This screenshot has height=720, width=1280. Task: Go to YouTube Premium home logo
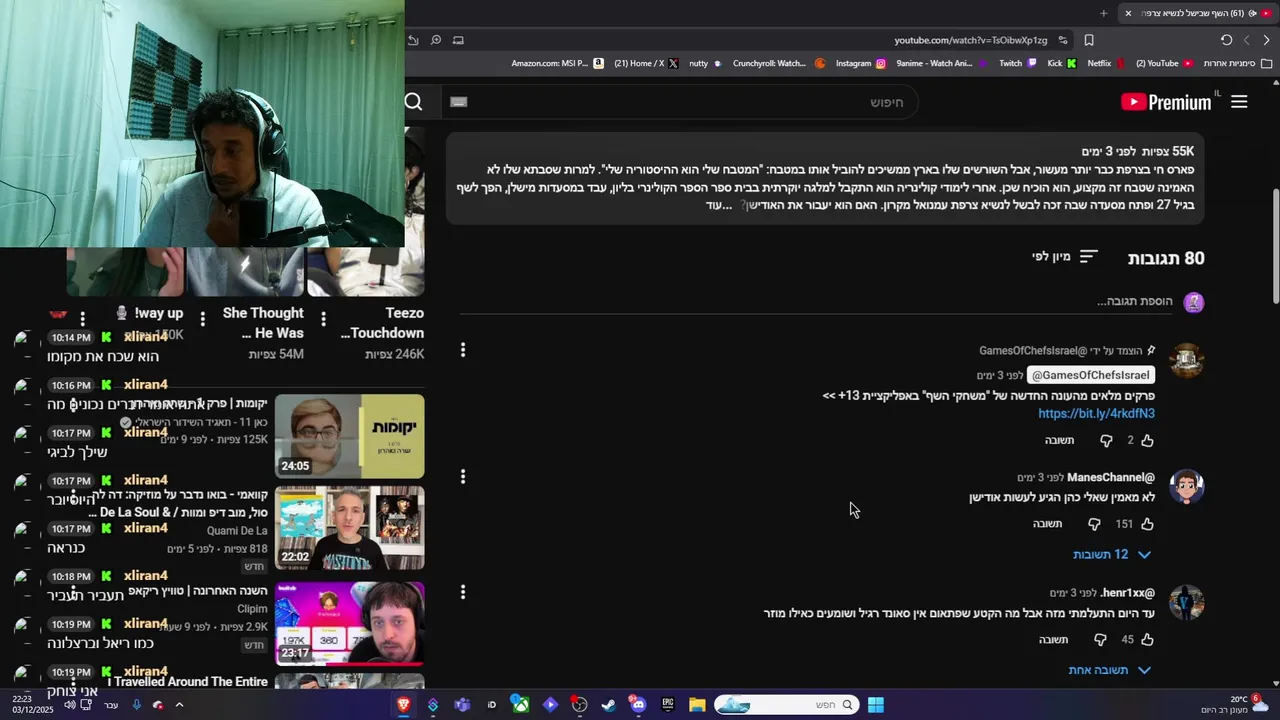tap(1166, 102)
